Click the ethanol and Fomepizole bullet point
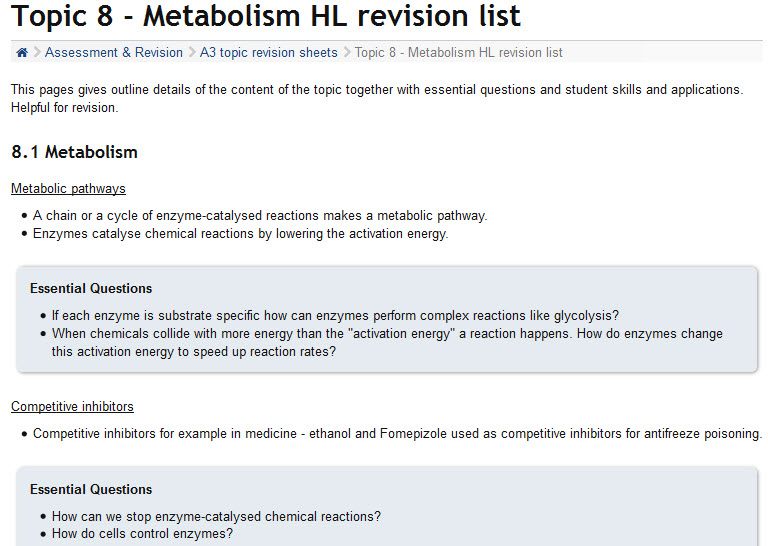Screen dimensions: 768x546 pyautogui.click(x=397, y=434)
